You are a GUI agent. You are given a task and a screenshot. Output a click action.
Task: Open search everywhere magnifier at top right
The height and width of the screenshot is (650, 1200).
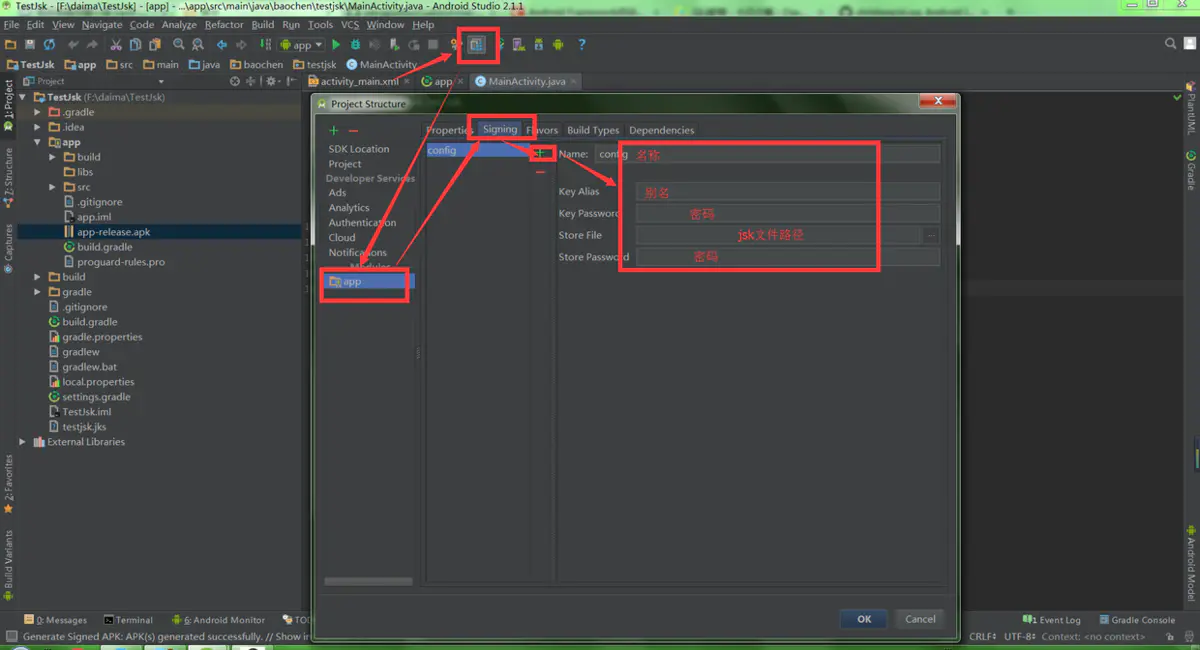(1171, 44)
